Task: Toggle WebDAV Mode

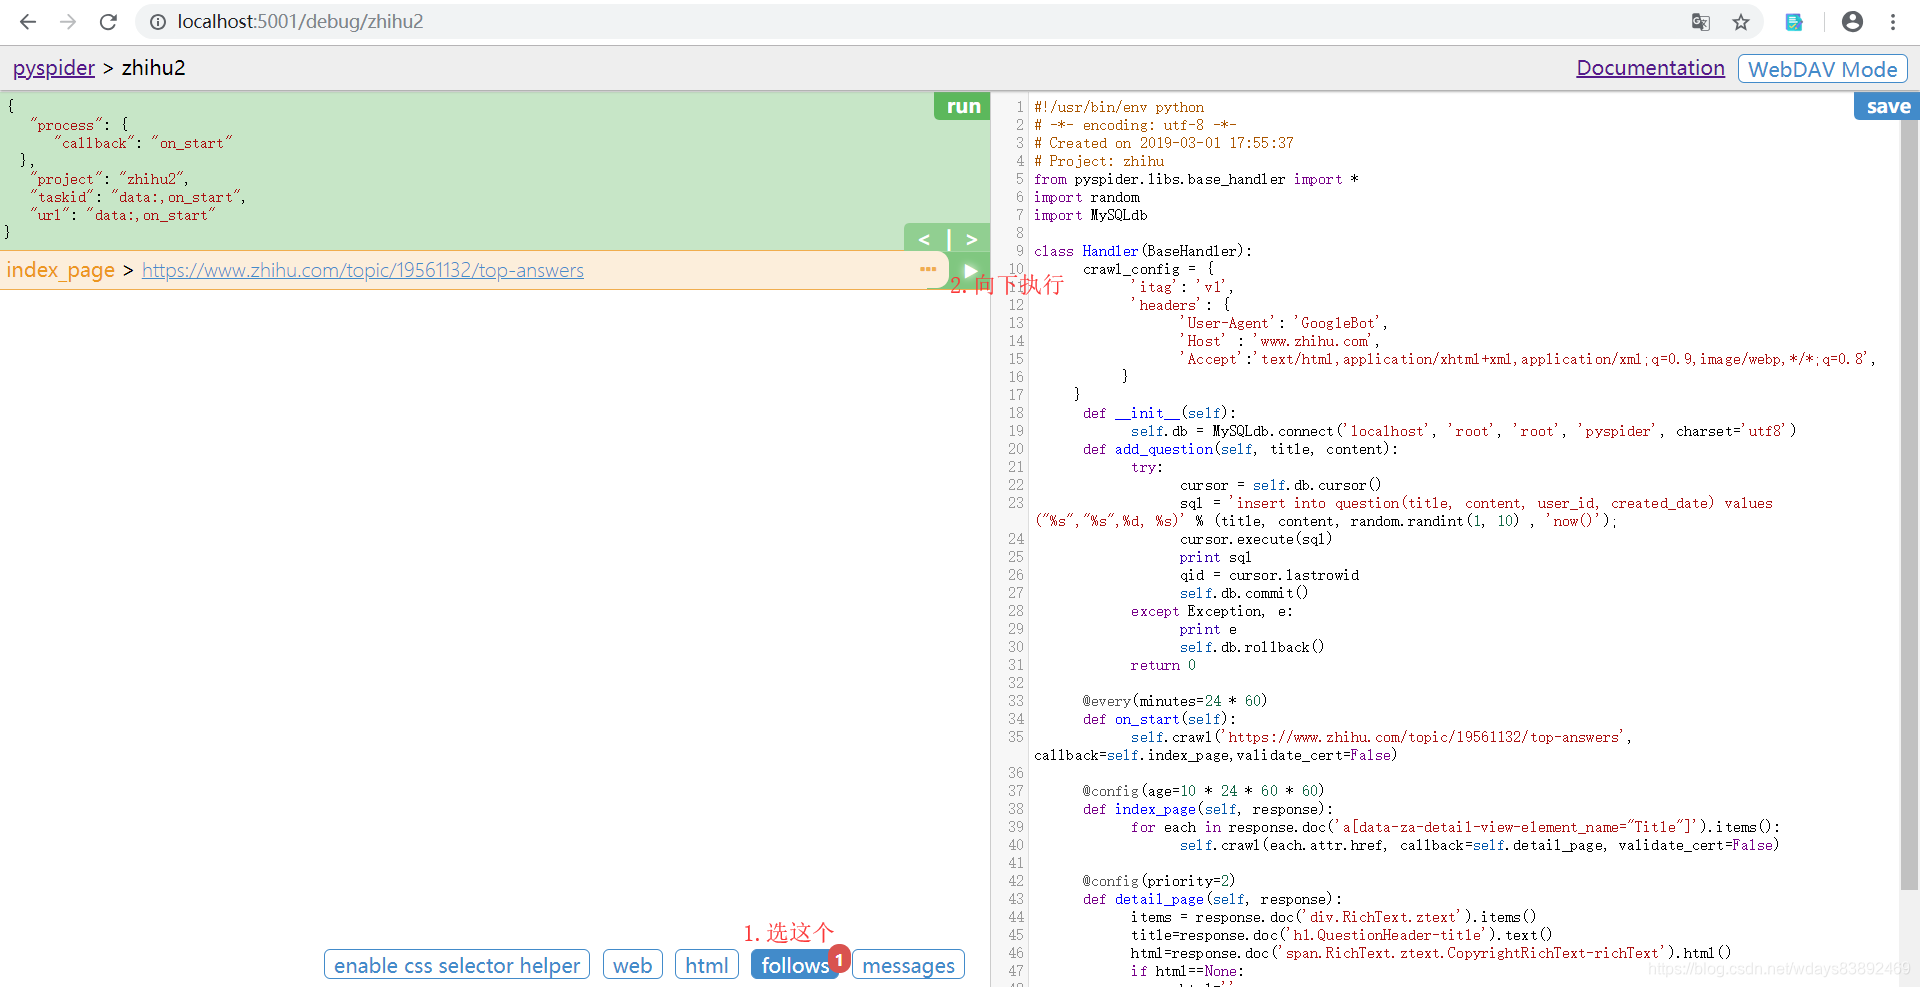Action: click(1822, 69)
